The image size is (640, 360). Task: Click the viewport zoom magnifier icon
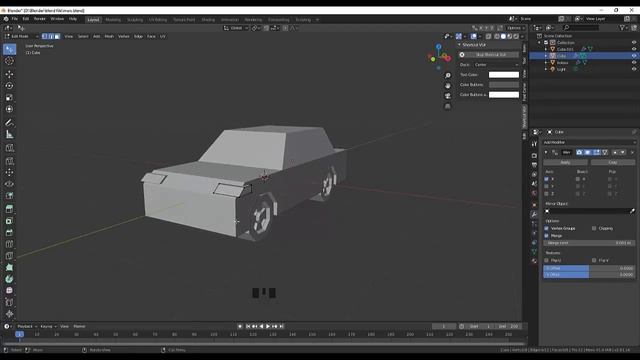(448, 76)
